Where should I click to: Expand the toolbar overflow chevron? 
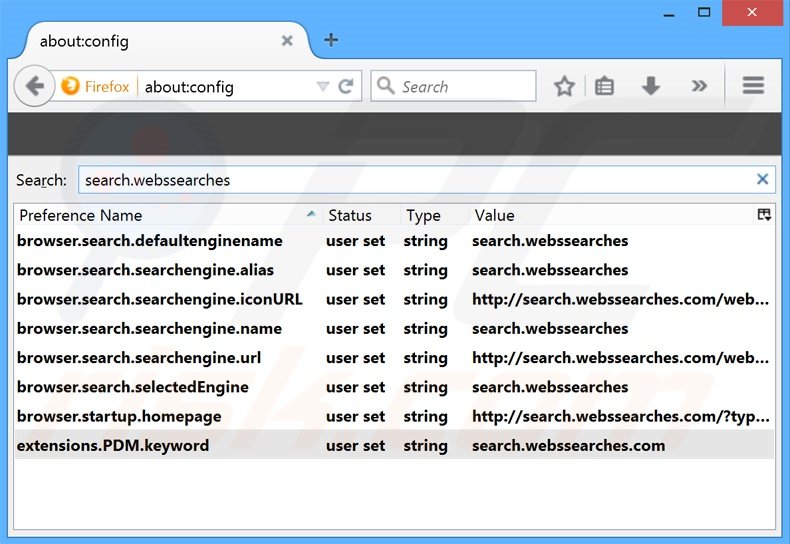point(699,86)
